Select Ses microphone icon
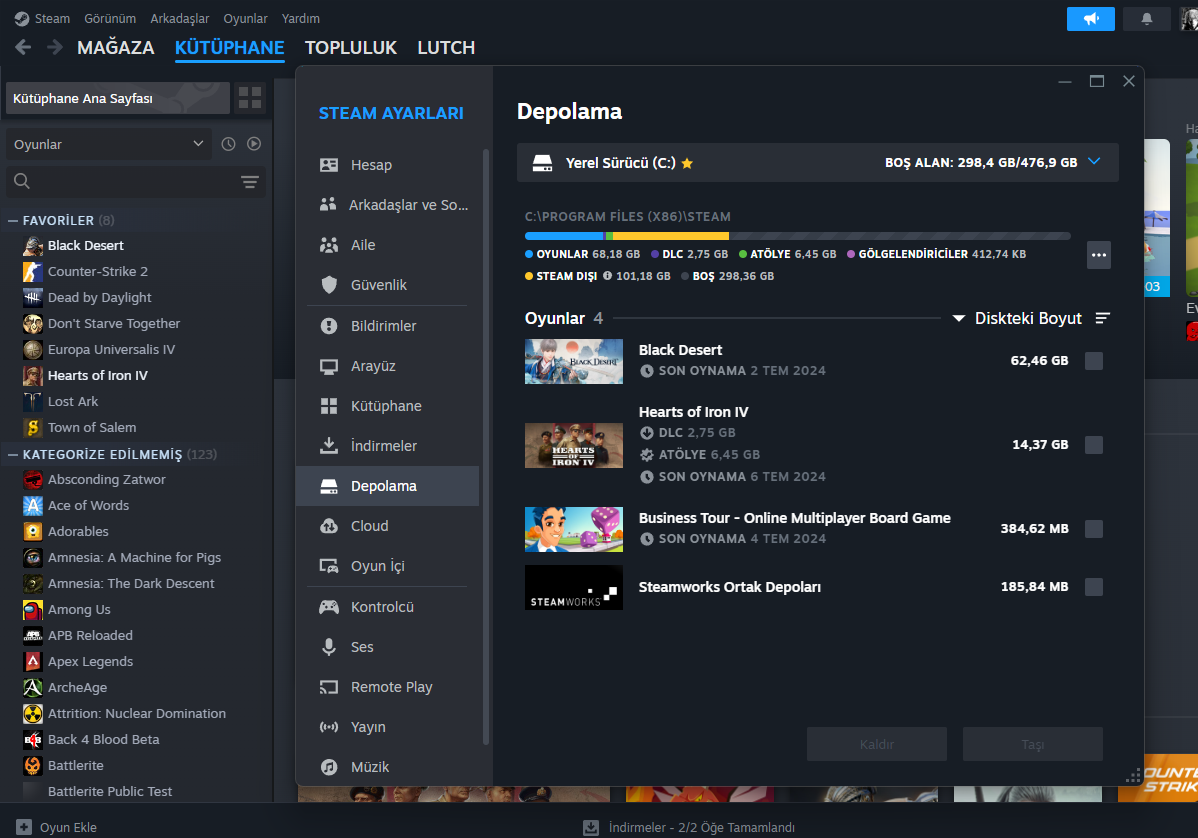Image resolution: width=1198 pixels, height=838 pixels. 329,647
